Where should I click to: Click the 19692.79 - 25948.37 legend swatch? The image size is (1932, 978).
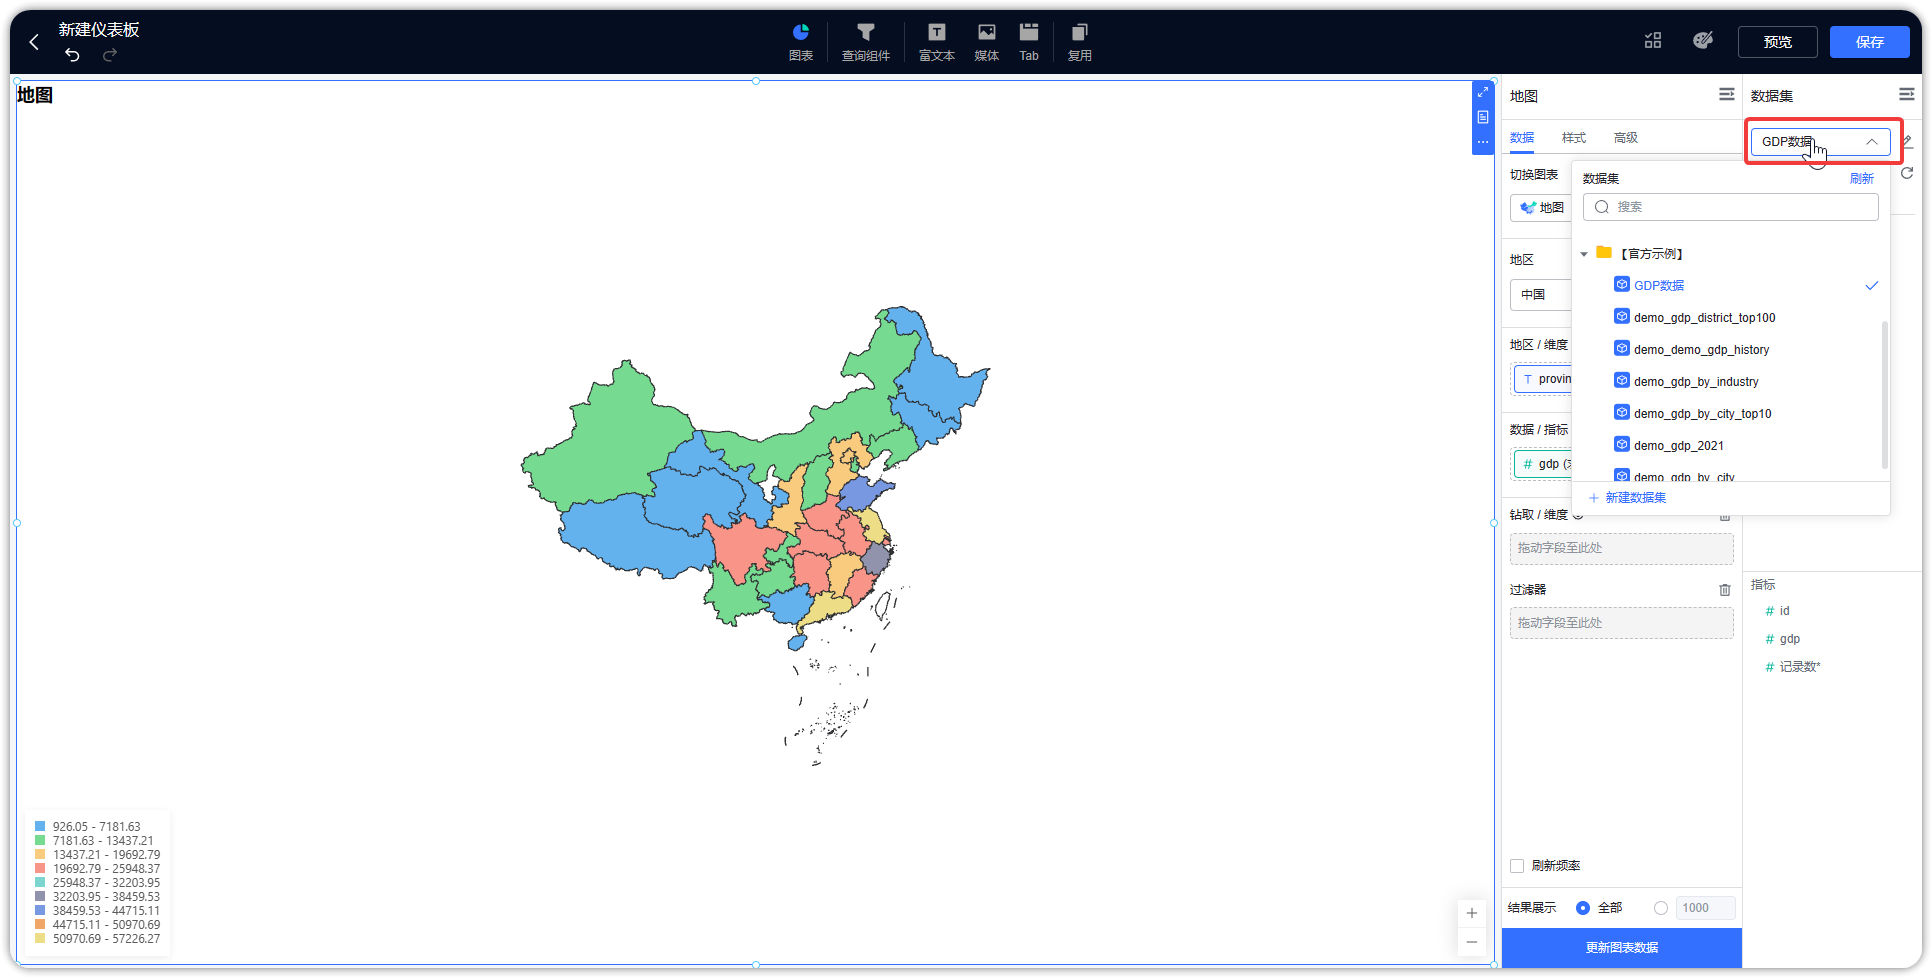(40, 869)
